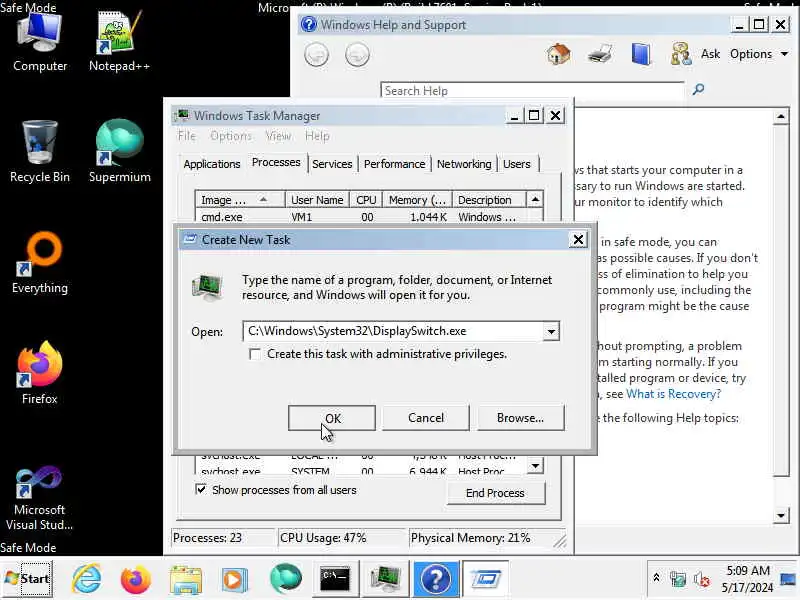Open Windows Explorer folder on taskbar

(185, 580)
